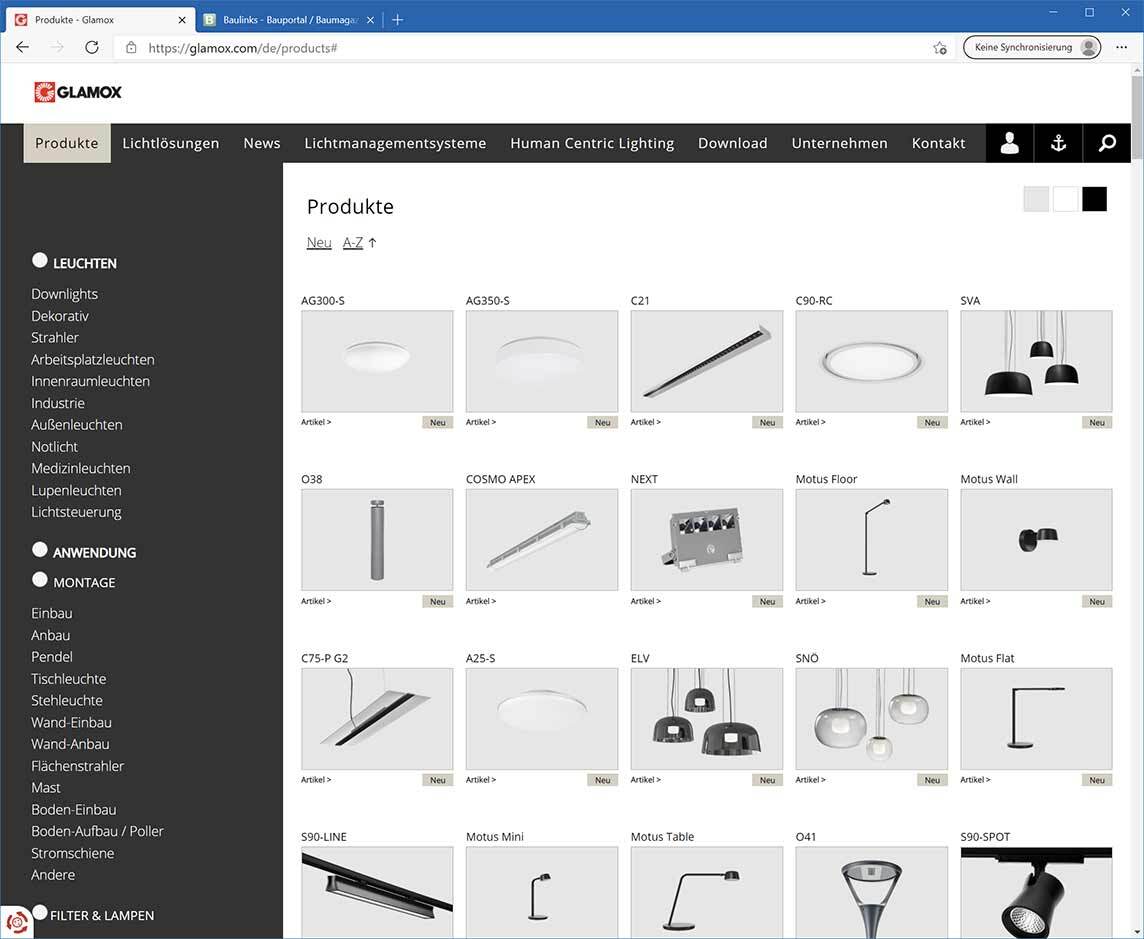This screenshot has height=939, width=1144.
Task: Open the search magnifier icon
Action: pyautogui.click(x=1107, y=143)
